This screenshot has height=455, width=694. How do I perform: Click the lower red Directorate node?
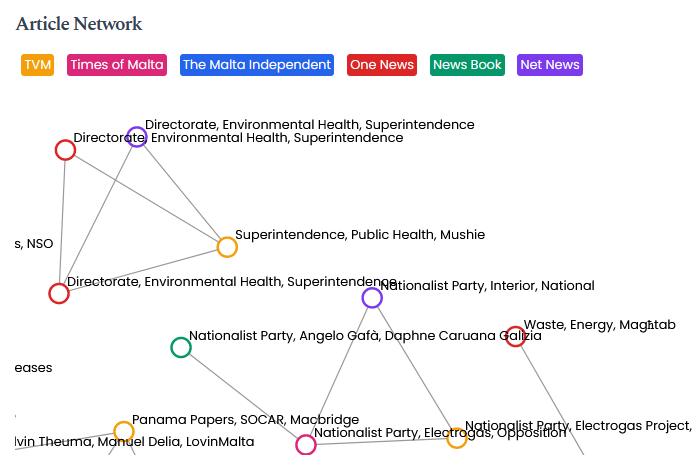pos(59,293)
